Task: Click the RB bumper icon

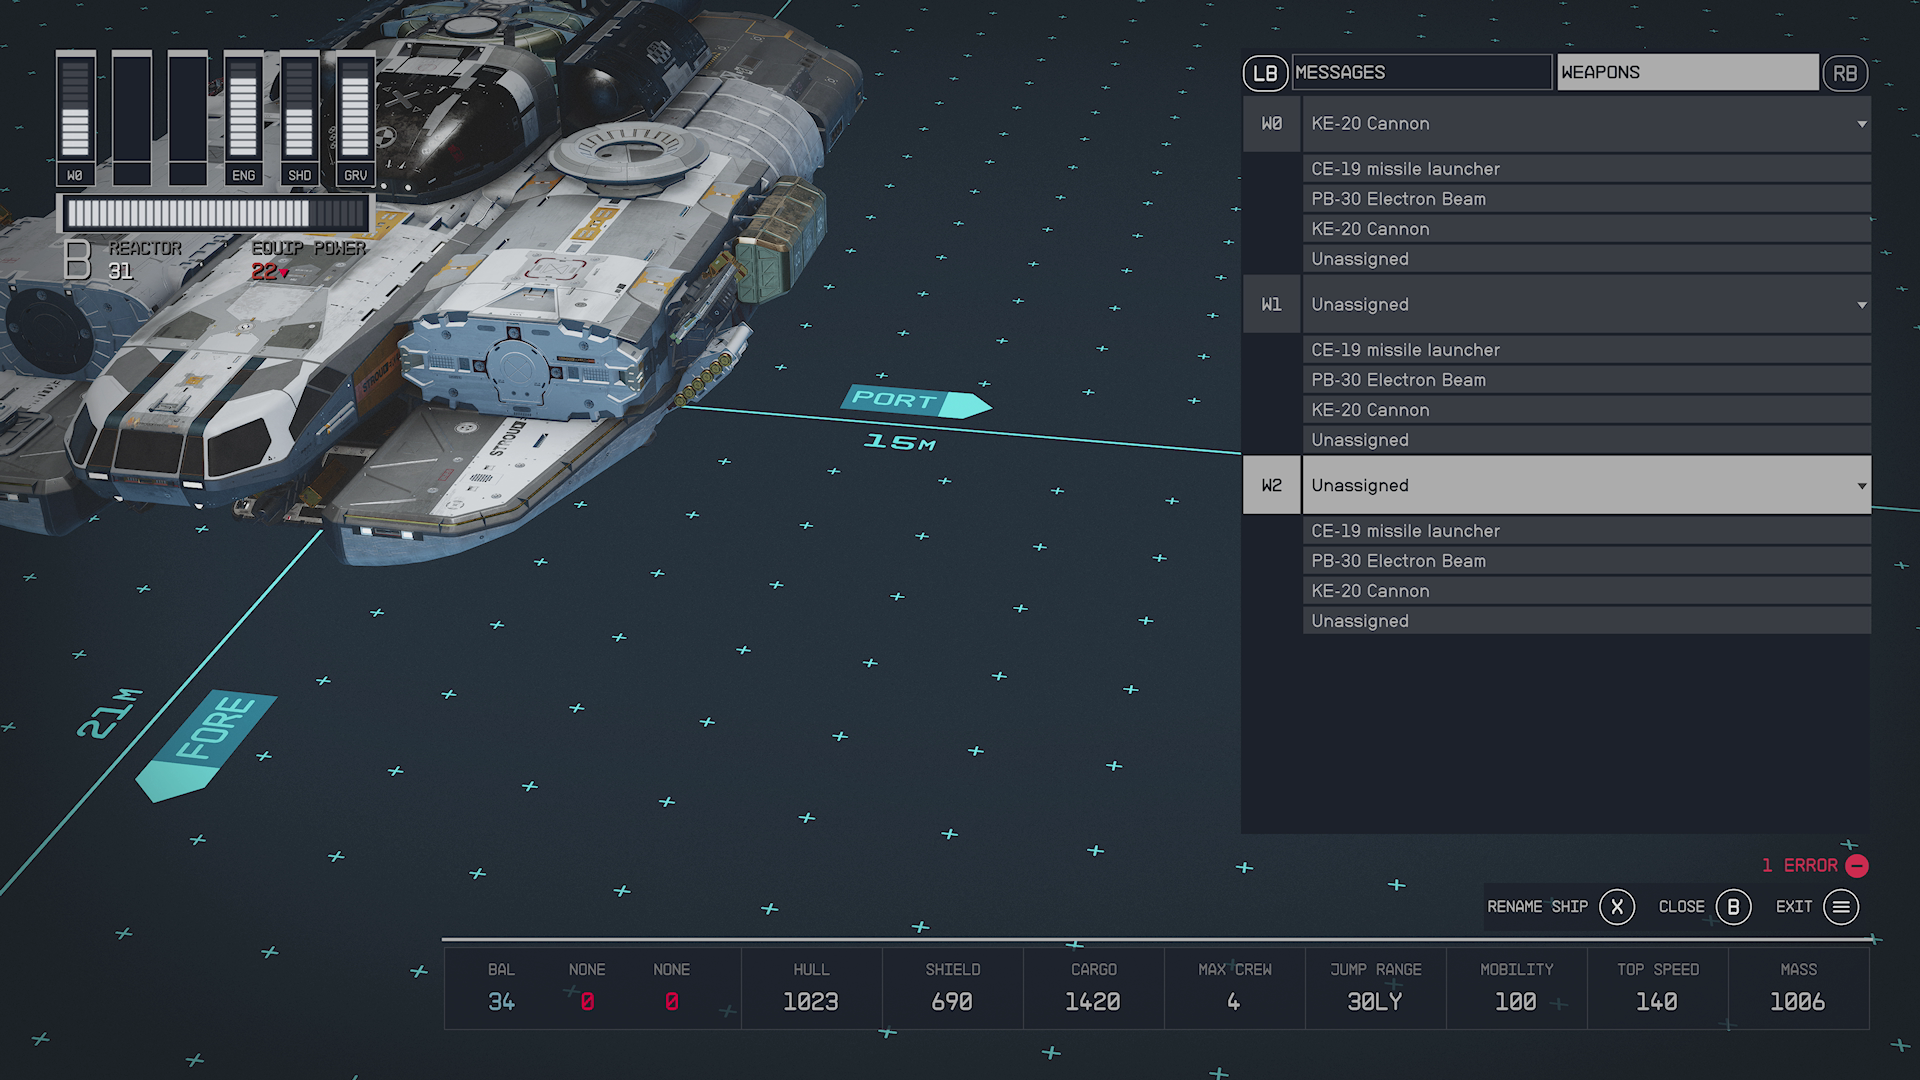Action: [1844, 73]
